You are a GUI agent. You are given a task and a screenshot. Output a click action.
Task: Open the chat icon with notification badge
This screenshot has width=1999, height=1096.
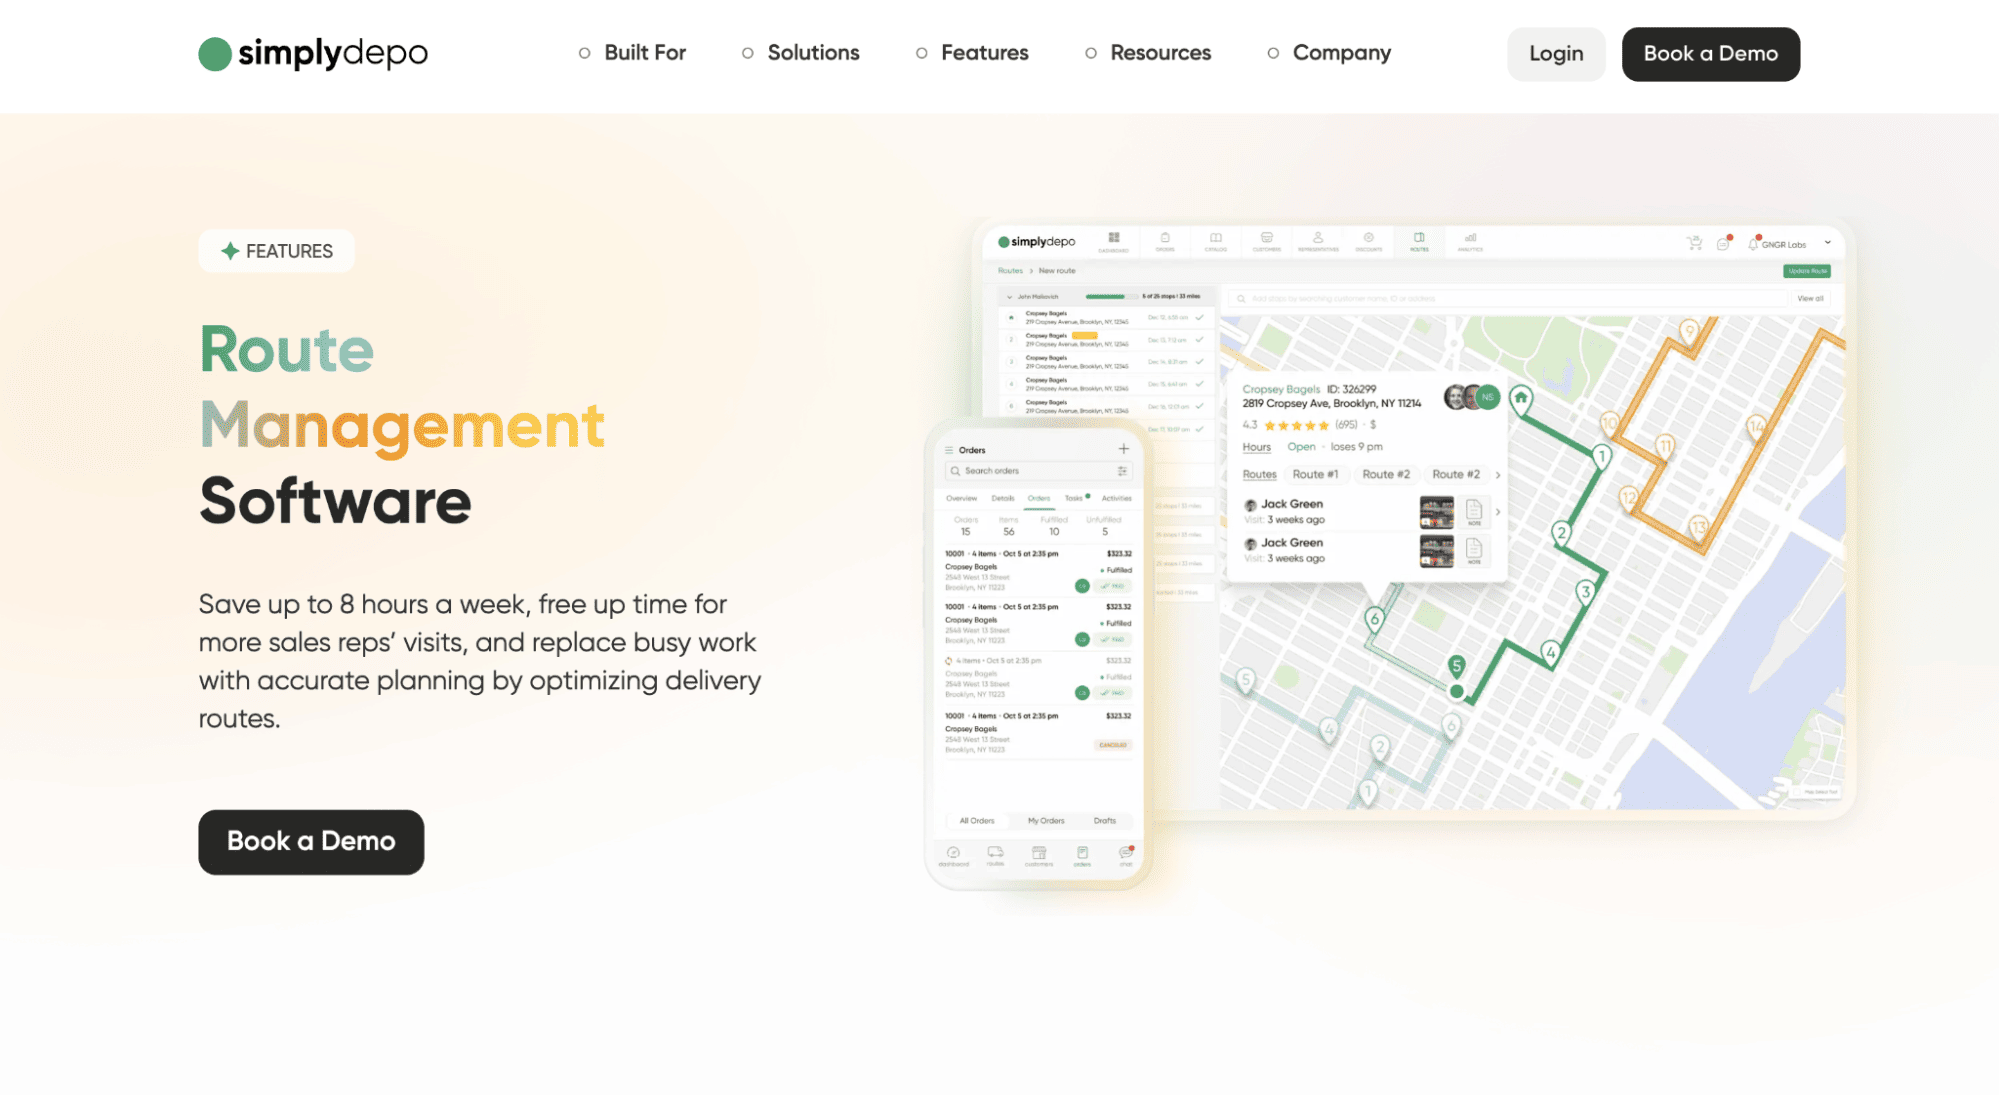pyautogui.click(x=1124, y=853)
